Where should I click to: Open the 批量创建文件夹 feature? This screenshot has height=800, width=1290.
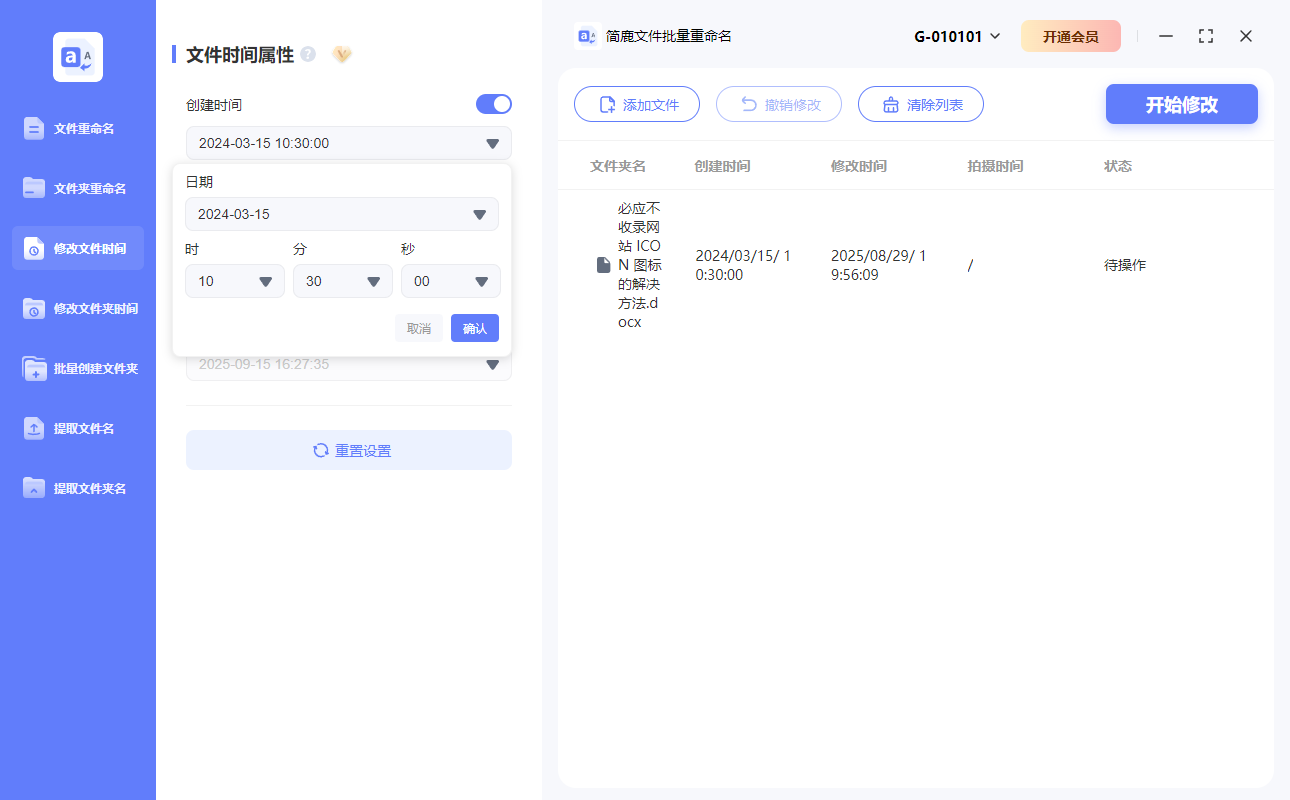coord(77,368)
